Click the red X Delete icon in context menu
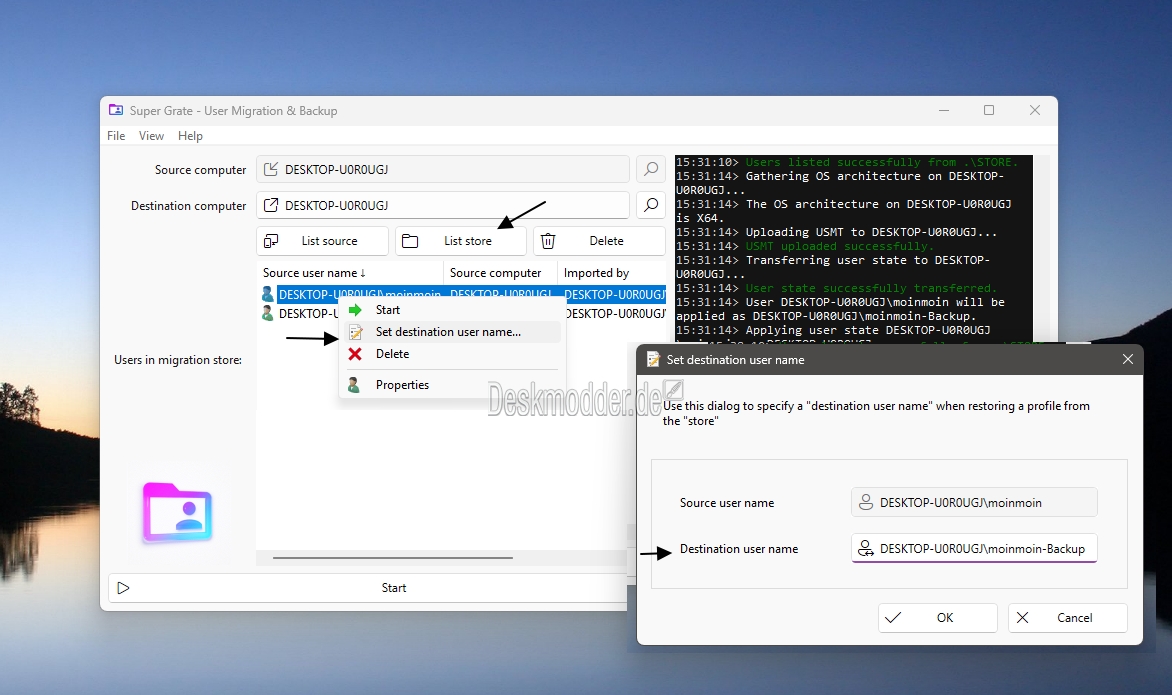 355,353
